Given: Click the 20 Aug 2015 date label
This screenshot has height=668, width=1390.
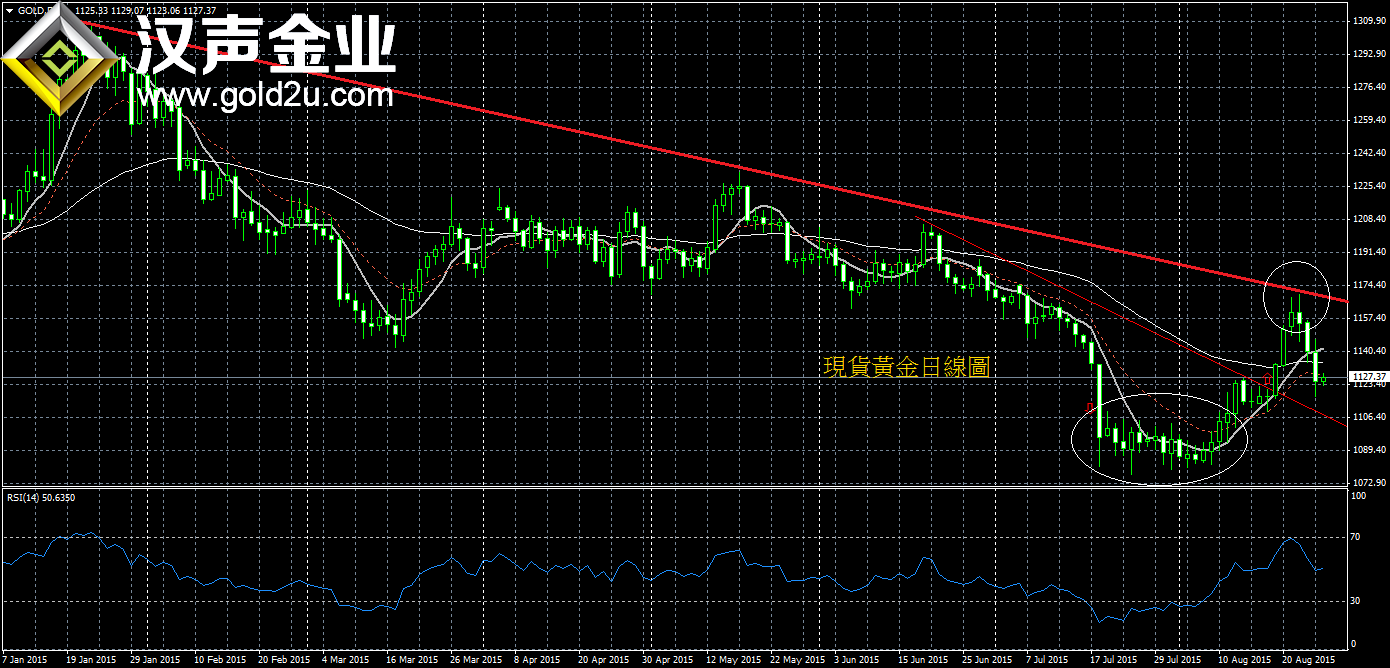Looking at the screenshot, I should pos(1310,660).
